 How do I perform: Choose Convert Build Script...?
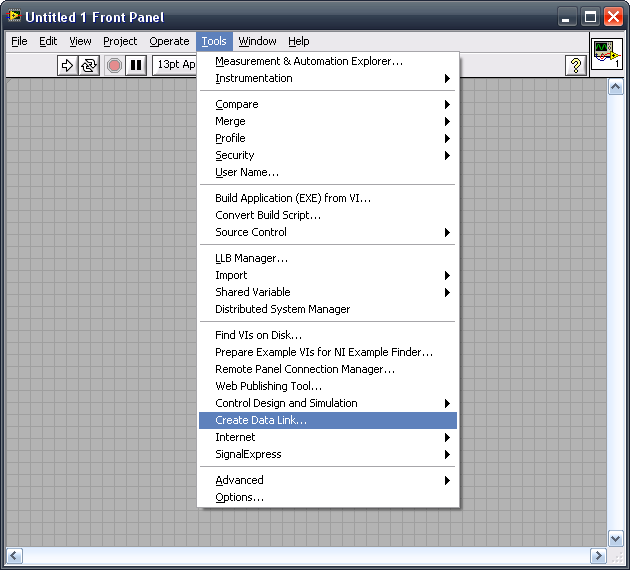(328, 215)
